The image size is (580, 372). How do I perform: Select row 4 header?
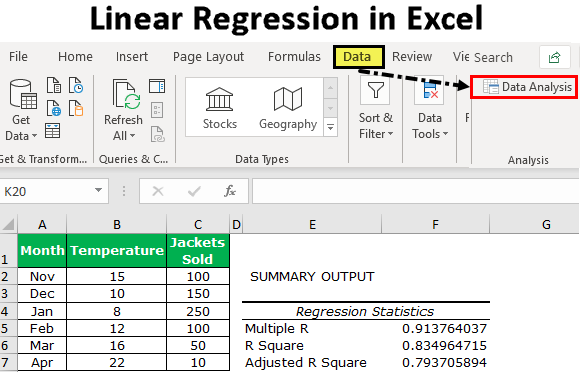[8, 311]
